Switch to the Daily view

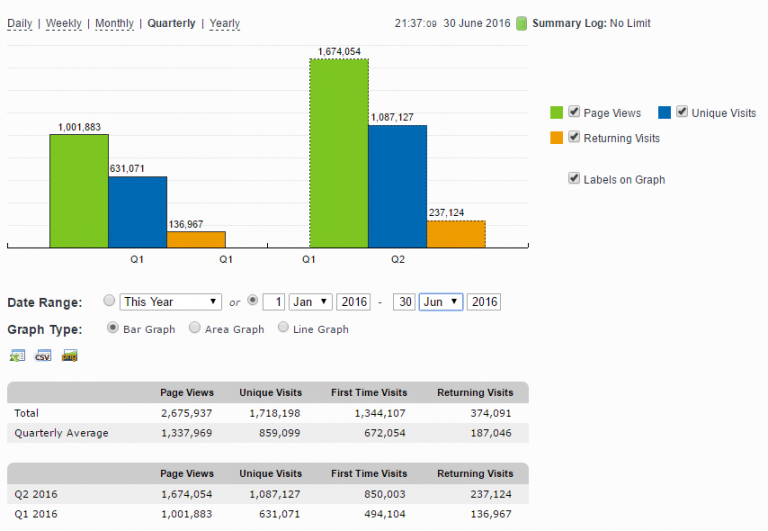pyautogui.click(x=20, y=23)
